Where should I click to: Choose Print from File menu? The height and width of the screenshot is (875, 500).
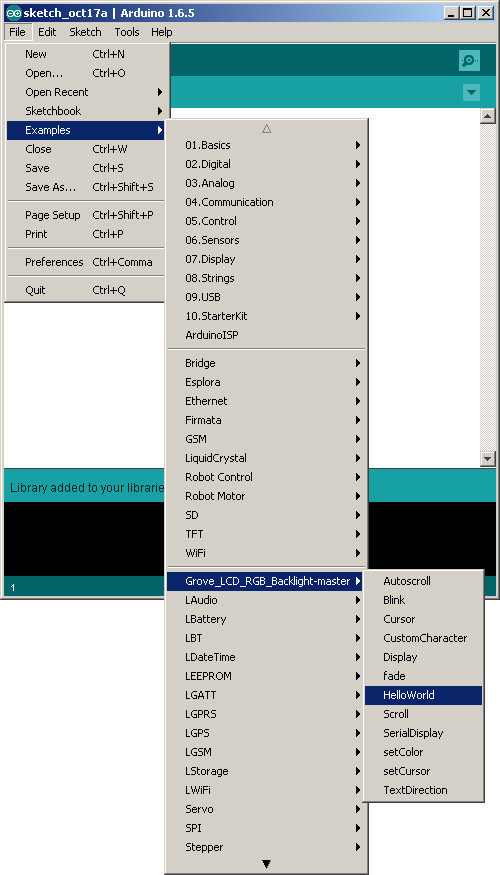click(x=85, y=234)
